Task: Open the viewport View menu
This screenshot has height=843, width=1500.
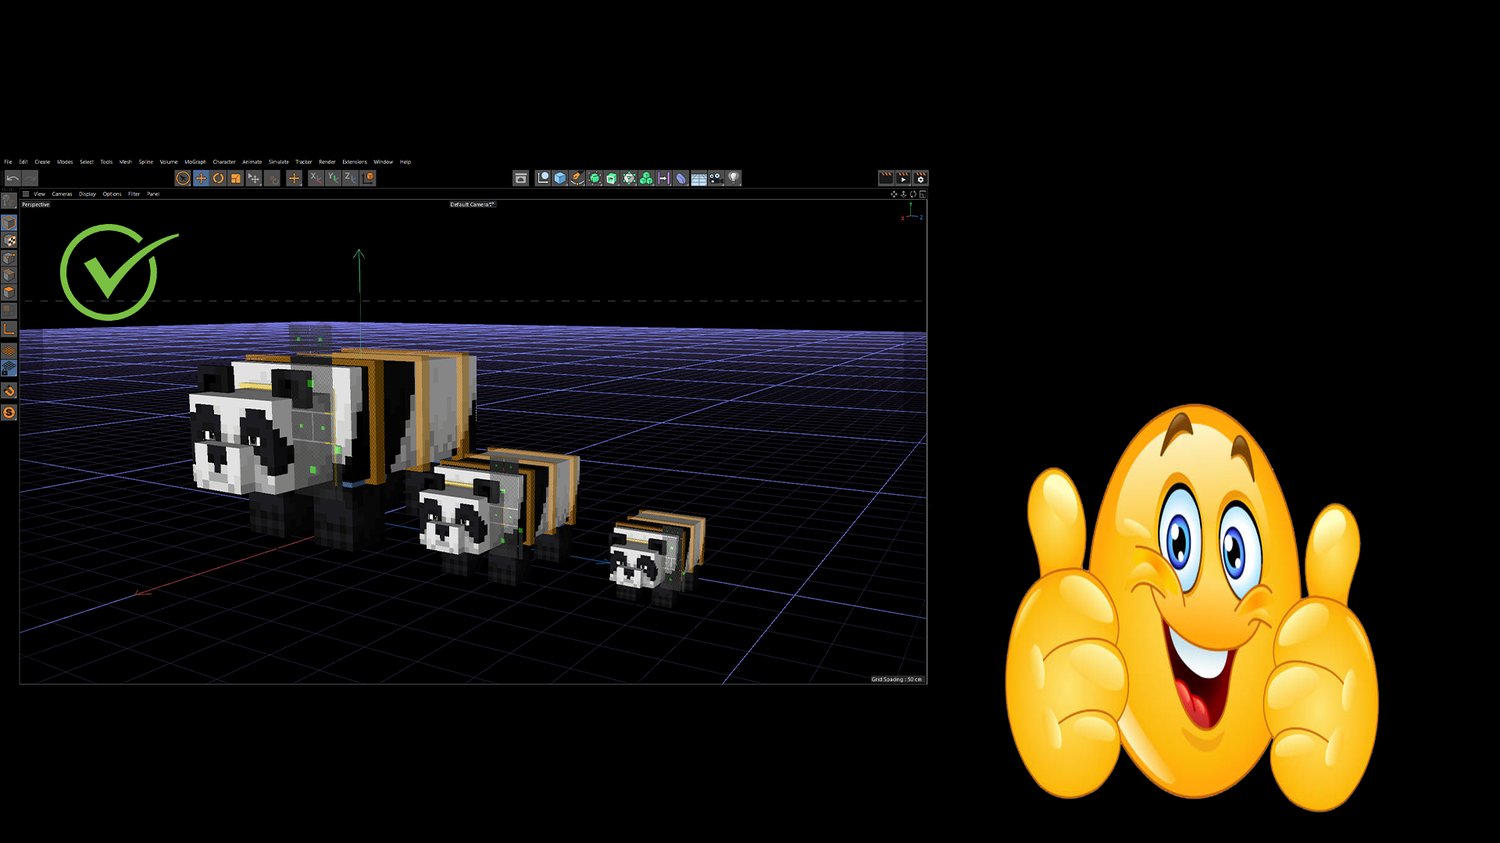Action: click(40, 194)
